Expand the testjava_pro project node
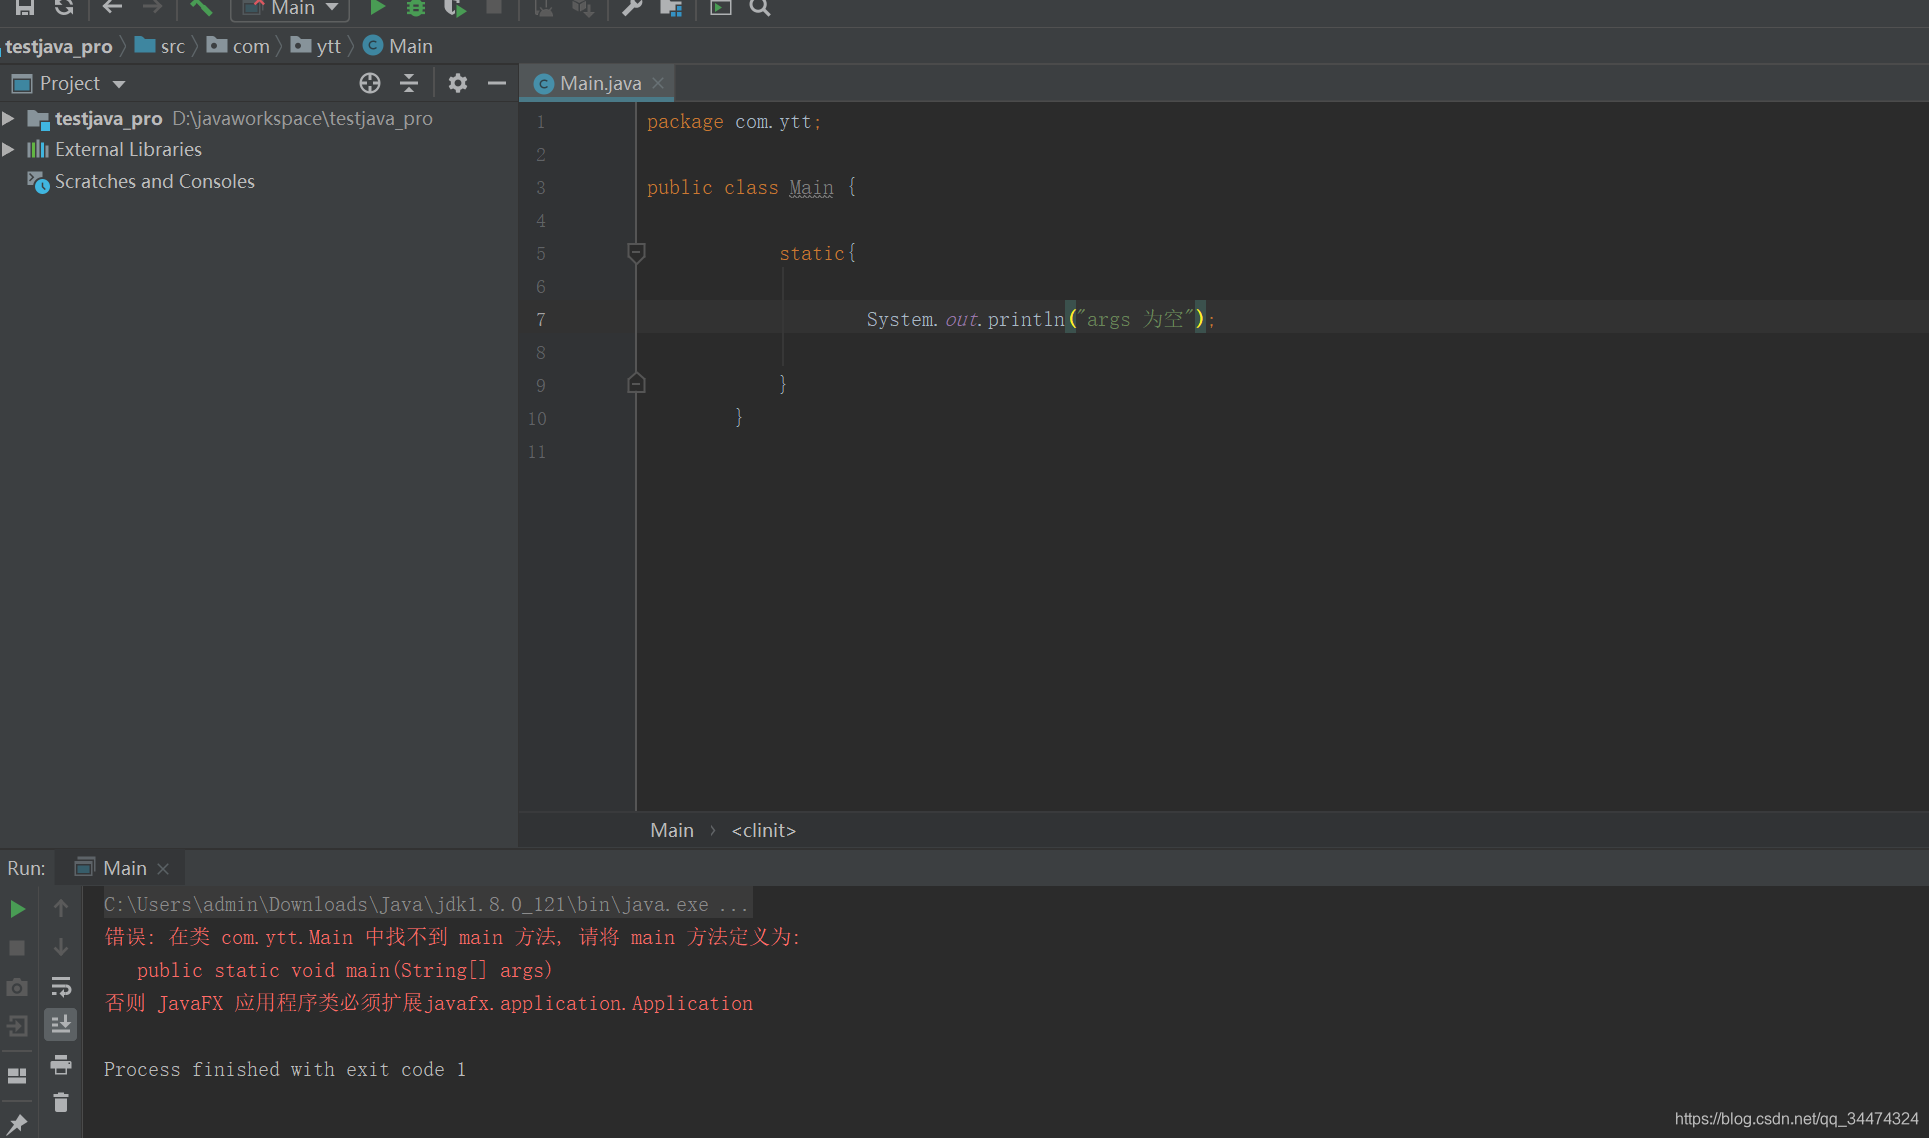Image resolution: width=1929 pixels, height=1138 pixels. [8, 118]
